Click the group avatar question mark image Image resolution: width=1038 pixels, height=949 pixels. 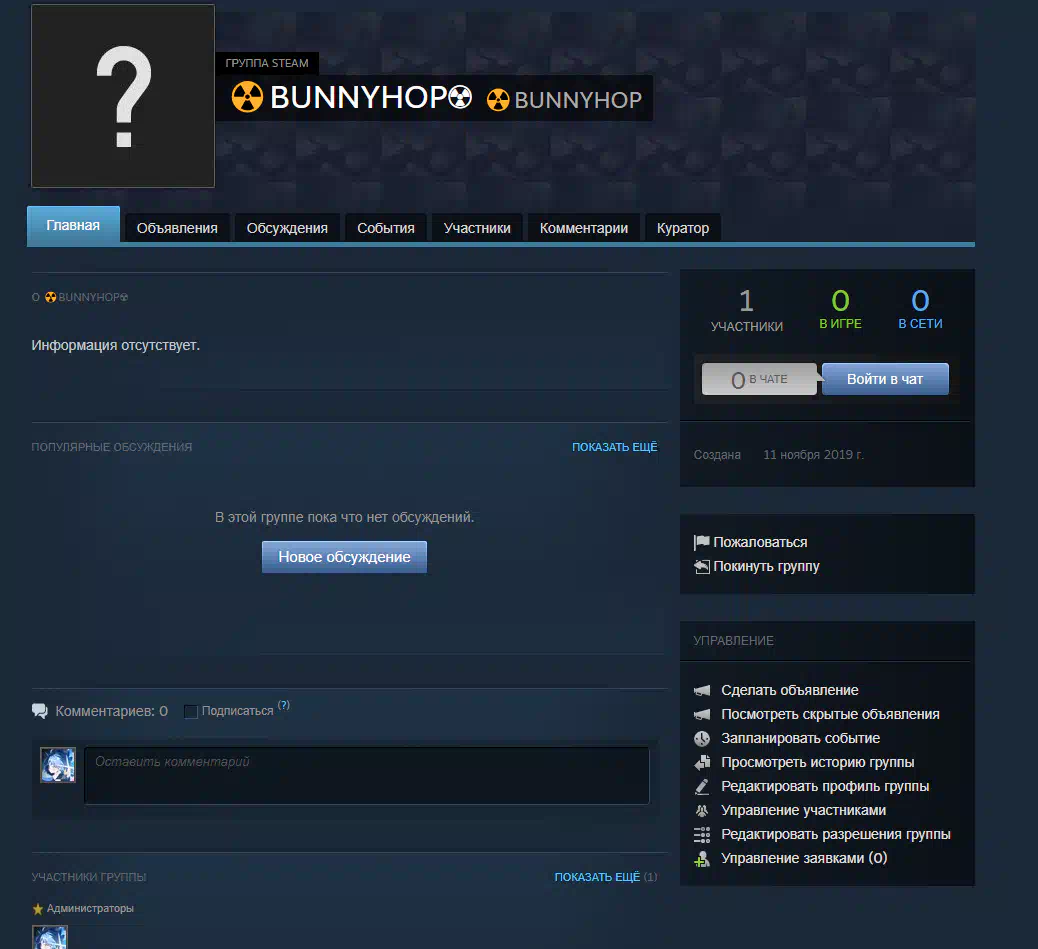[x=123, y=96]
